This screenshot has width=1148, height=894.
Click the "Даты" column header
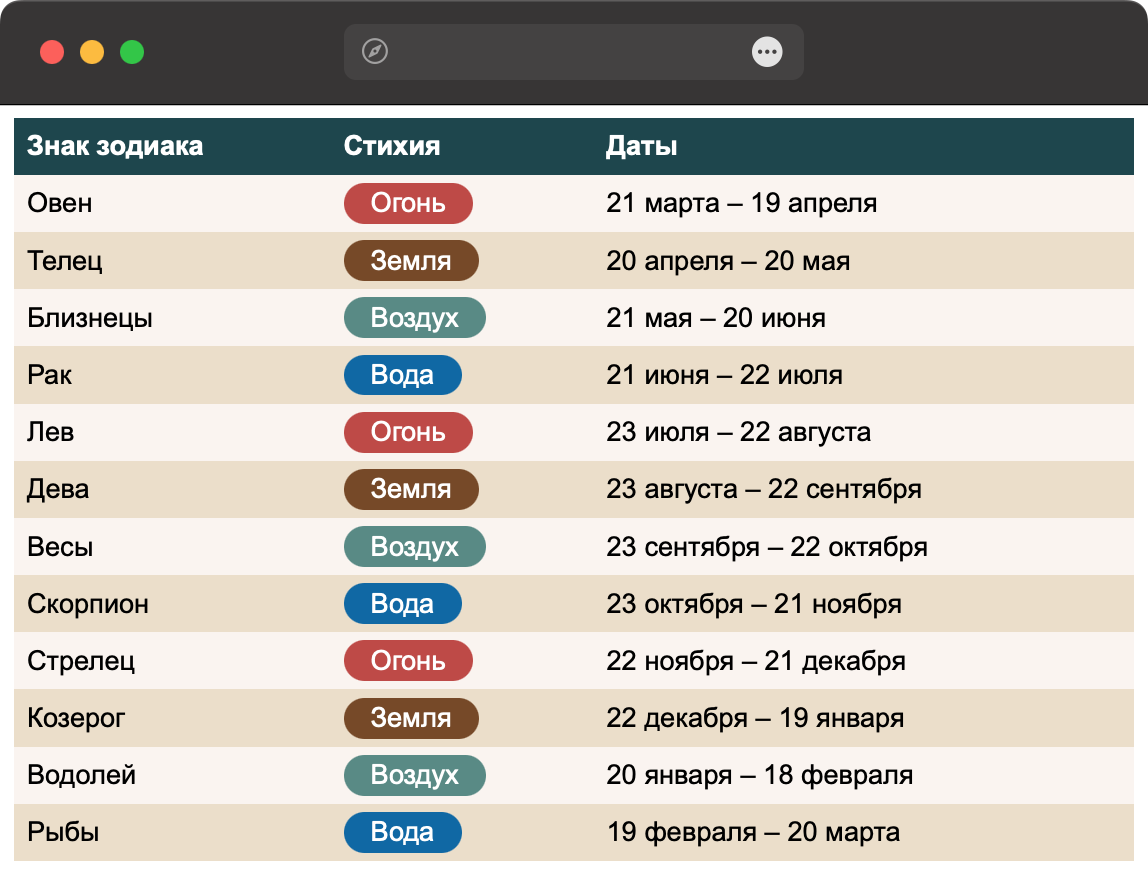point(642,146)
